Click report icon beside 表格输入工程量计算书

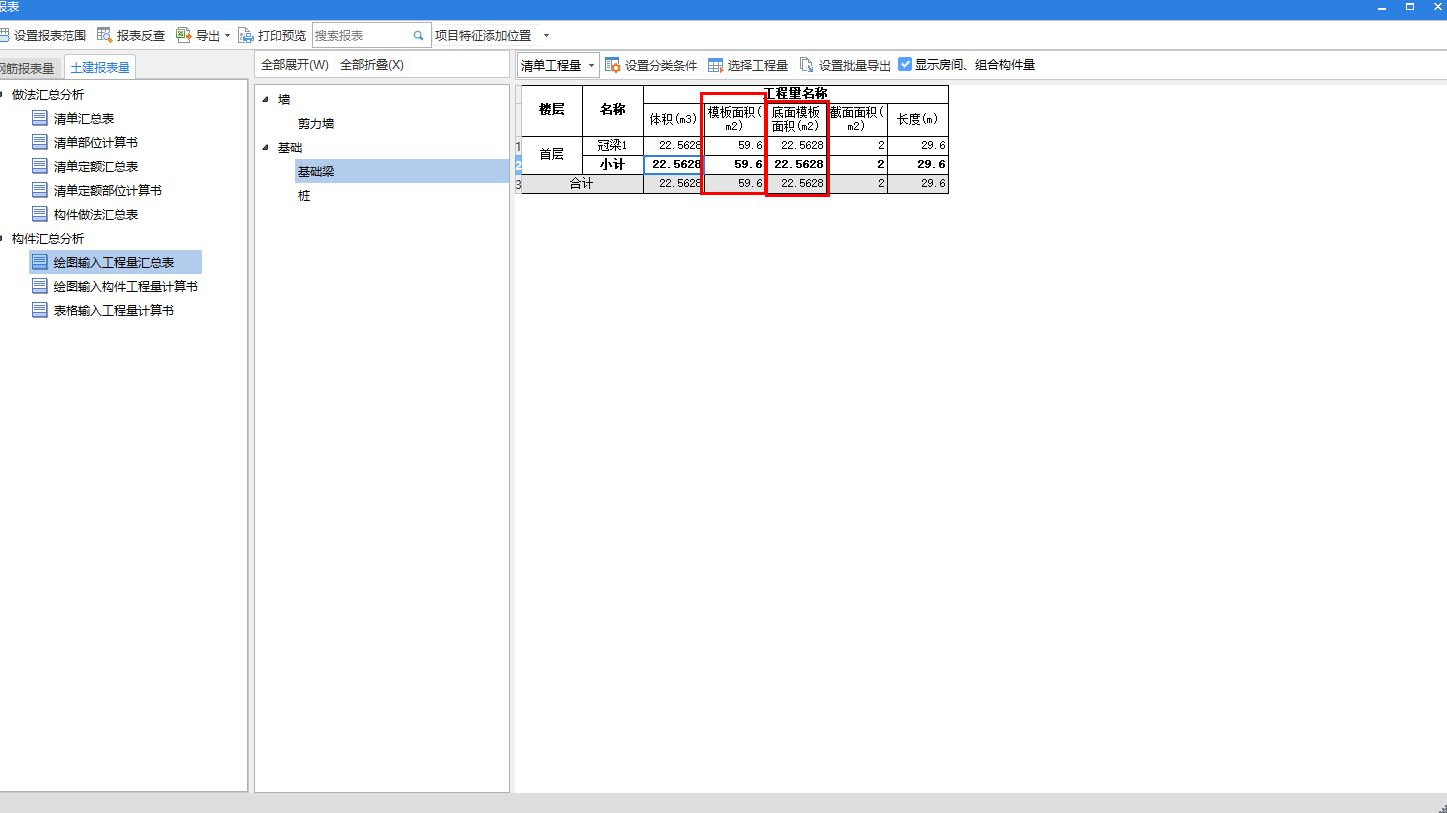(40, 310)
